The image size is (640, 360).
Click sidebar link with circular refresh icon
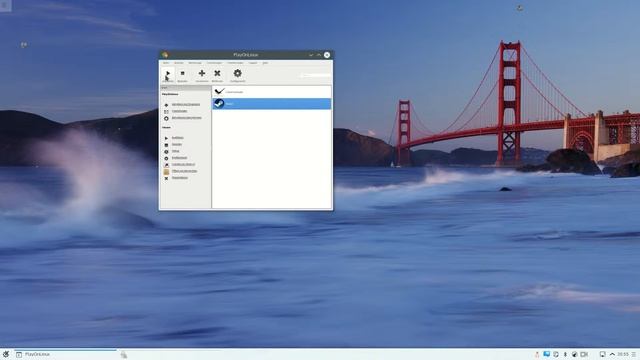(x=187, y=118)
